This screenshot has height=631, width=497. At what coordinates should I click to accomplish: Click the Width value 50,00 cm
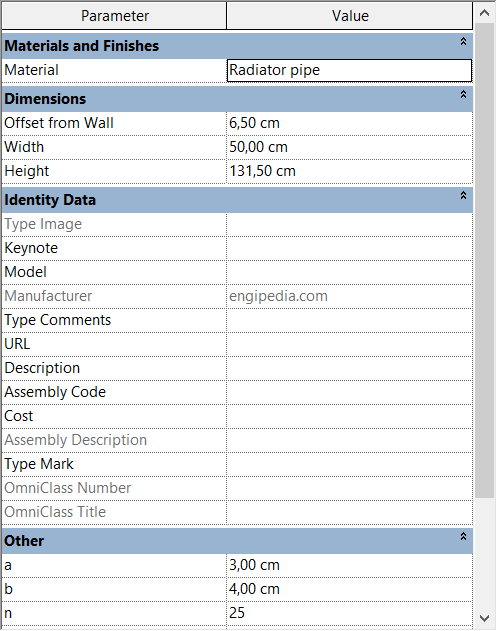pyautogui.click(x=349, y=147)
